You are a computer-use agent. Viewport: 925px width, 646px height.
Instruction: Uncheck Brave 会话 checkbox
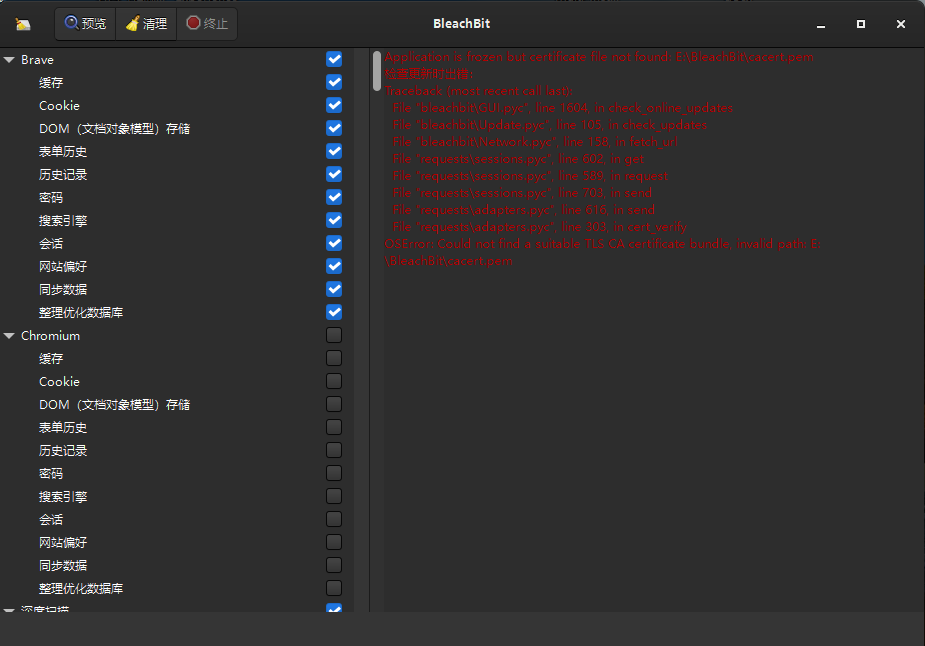click(334, 243)
